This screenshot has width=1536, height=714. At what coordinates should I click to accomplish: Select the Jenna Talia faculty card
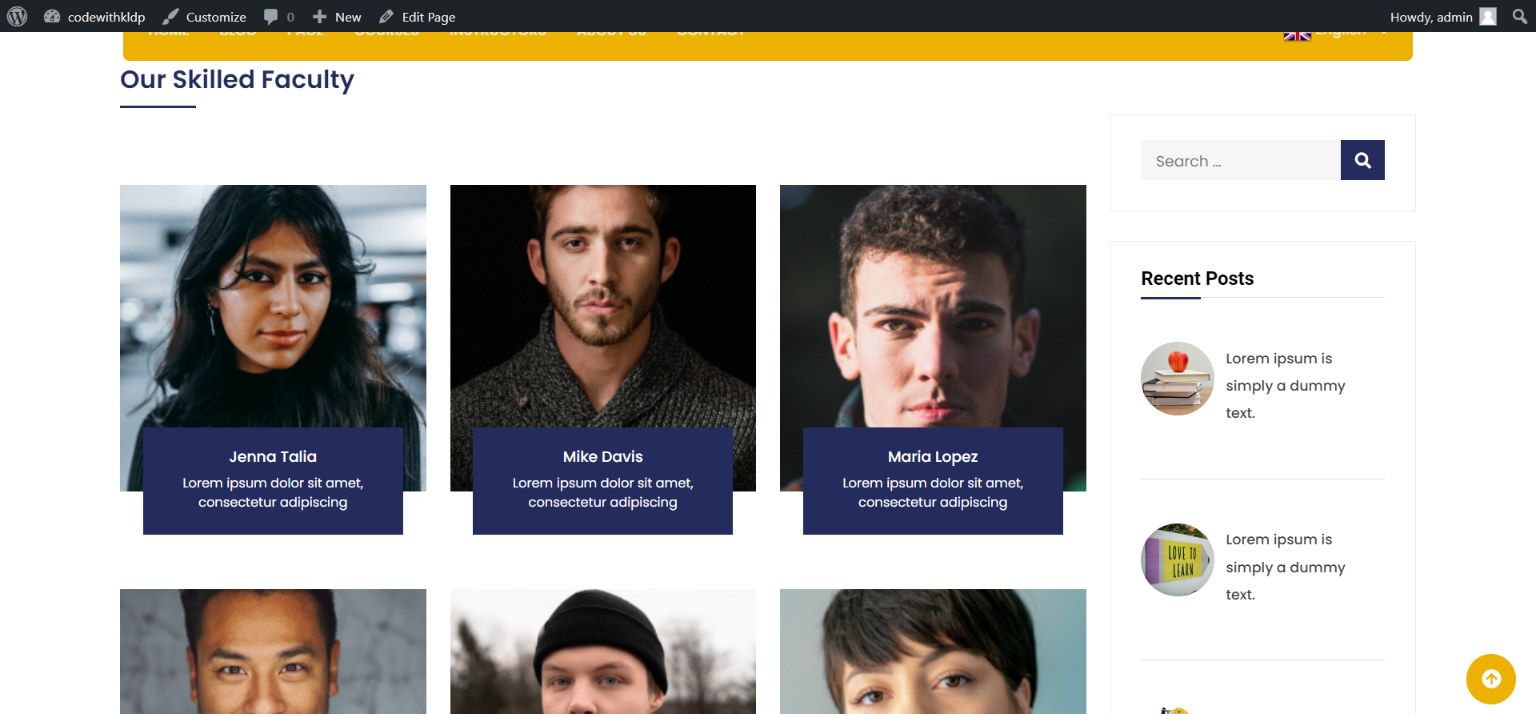[x=273, y=359]
